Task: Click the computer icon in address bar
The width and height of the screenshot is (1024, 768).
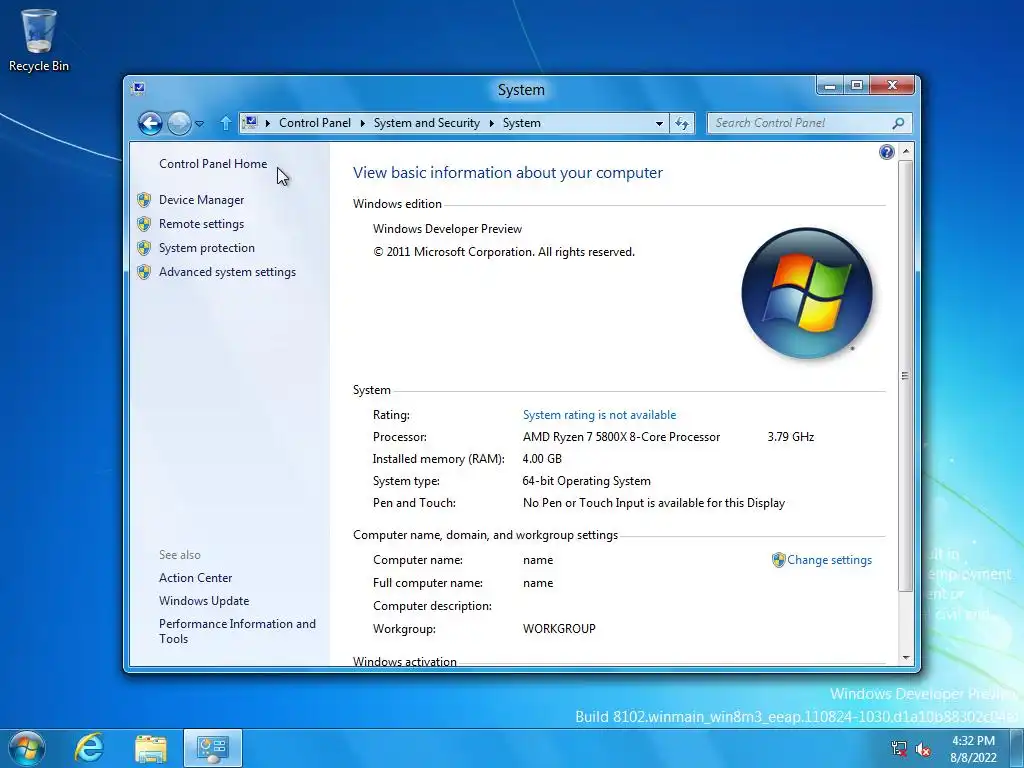Action: coord(249,123)
